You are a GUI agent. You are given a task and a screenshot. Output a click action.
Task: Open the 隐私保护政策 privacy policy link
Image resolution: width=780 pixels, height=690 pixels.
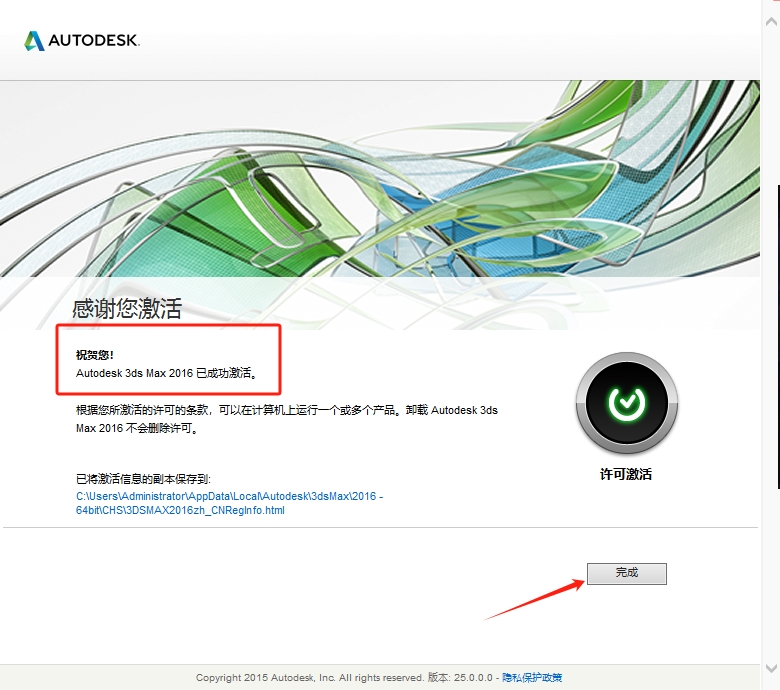point(532,677)
